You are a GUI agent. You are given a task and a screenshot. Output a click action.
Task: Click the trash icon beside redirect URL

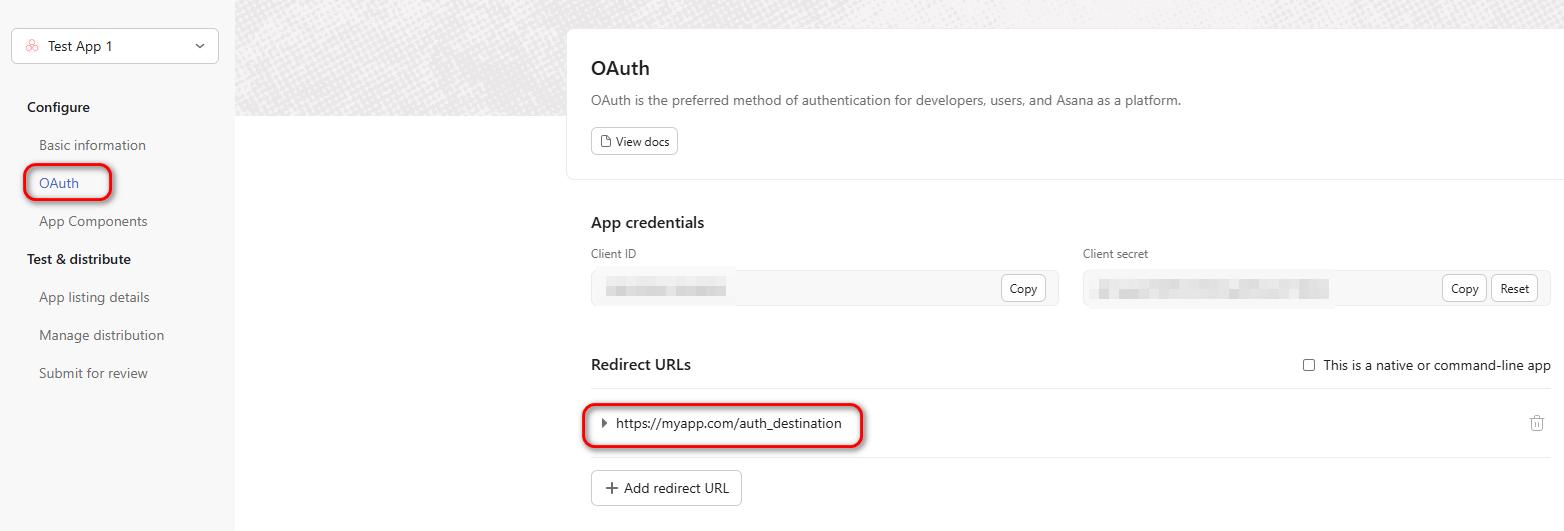point(1537,423)
